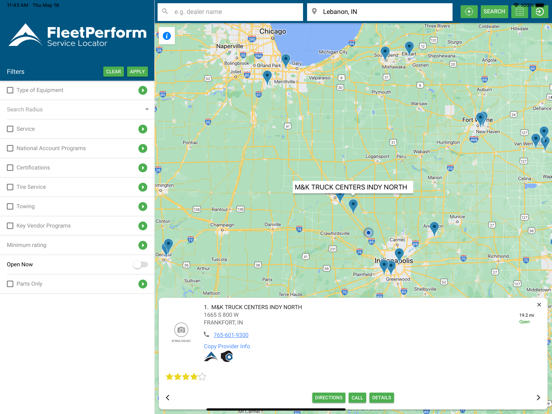Check the Key Vendor Programs checkbox

[x=10, y=226]
